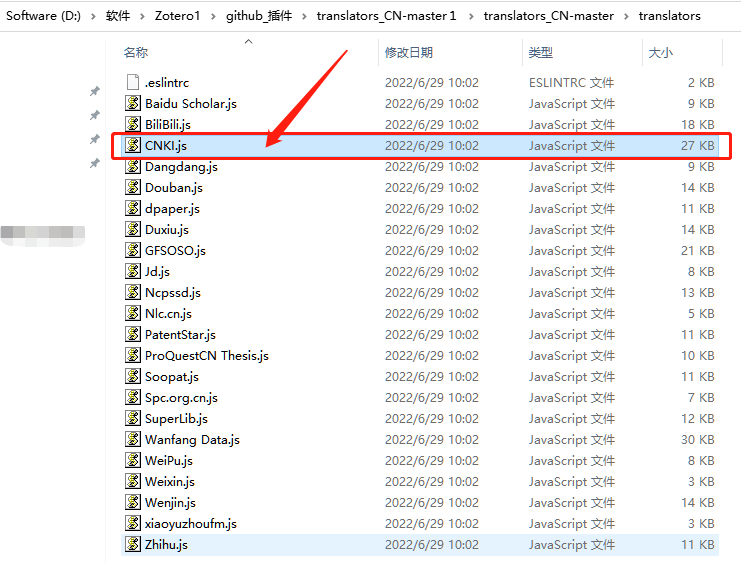Select the Spc.org.cn.js file icon
The height and width of the screenshot is (564, 741).
[133, 397]
